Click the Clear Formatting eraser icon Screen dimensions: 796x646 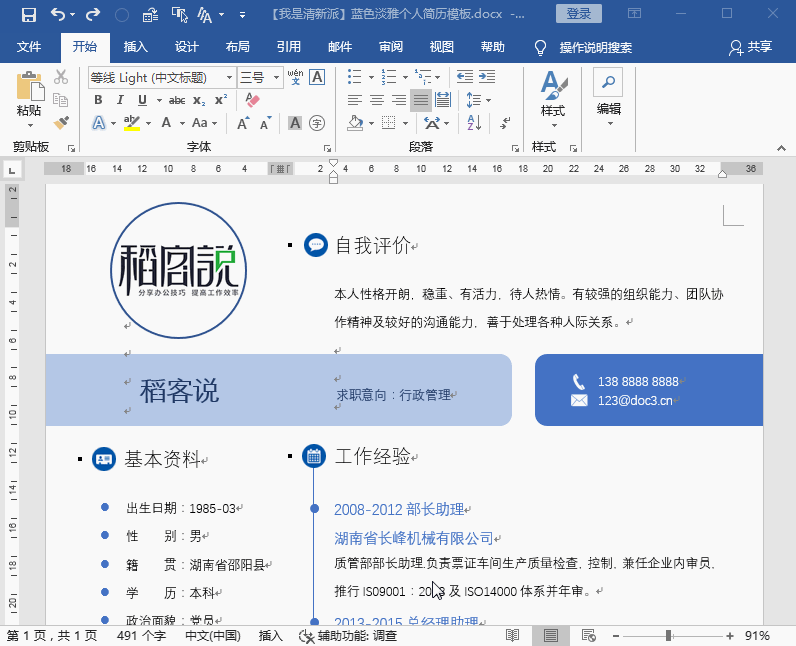coord(252,99)
